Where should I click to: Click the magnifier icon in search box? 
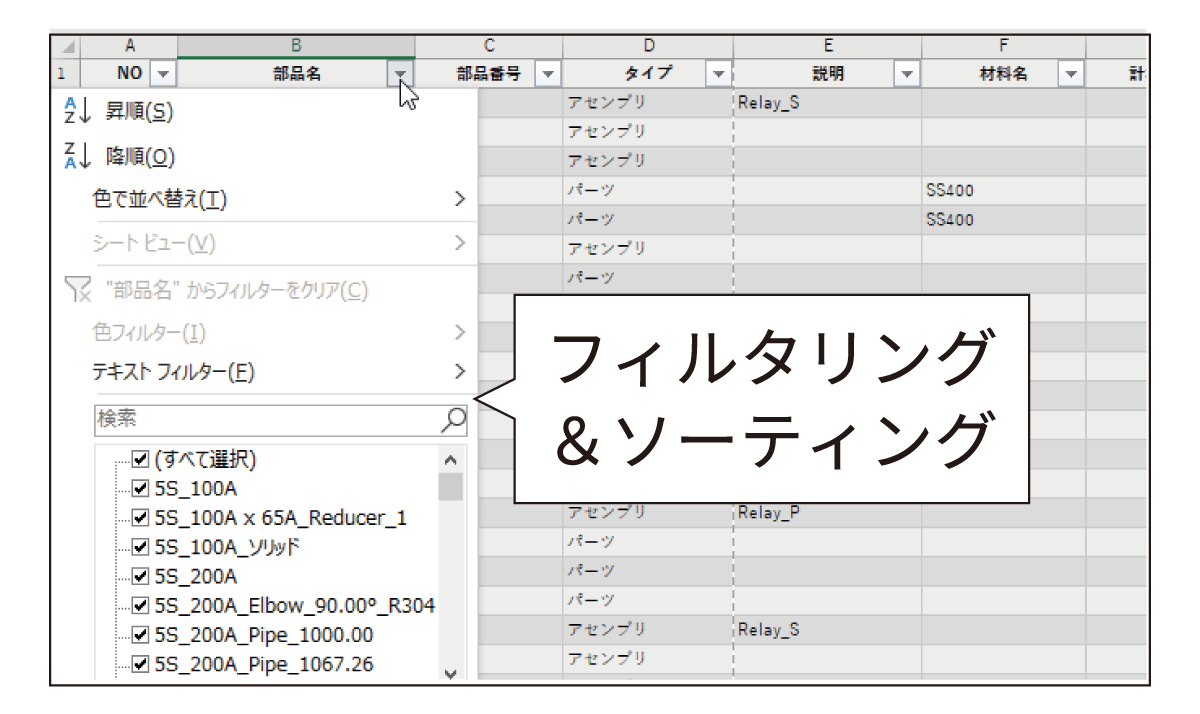tap(453, 420)
